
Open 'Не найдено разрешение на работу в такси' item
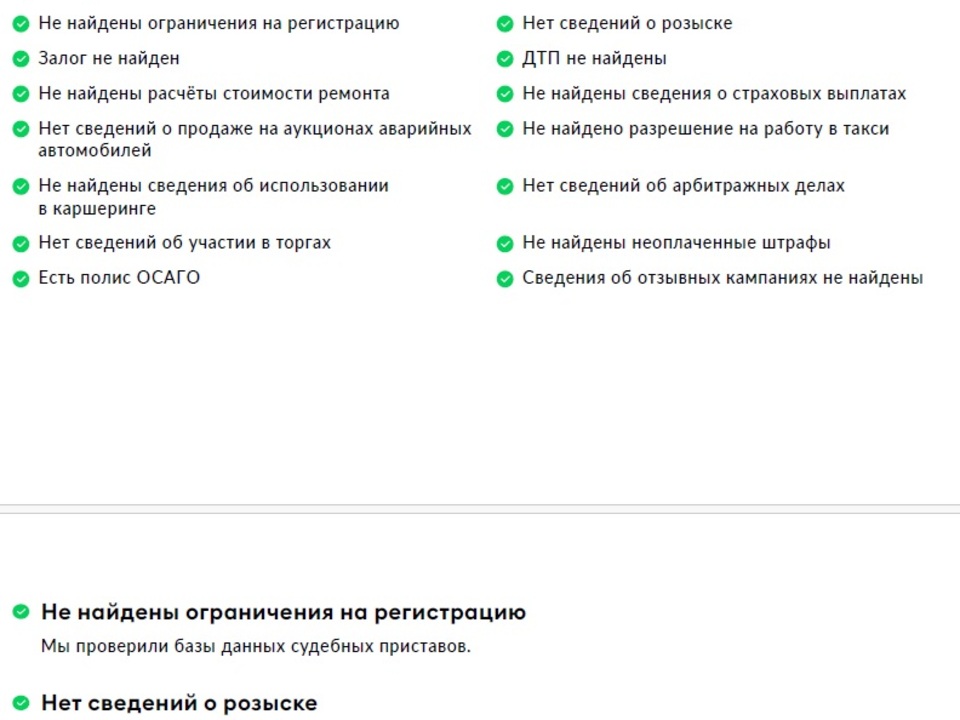(x=705, y=129)
